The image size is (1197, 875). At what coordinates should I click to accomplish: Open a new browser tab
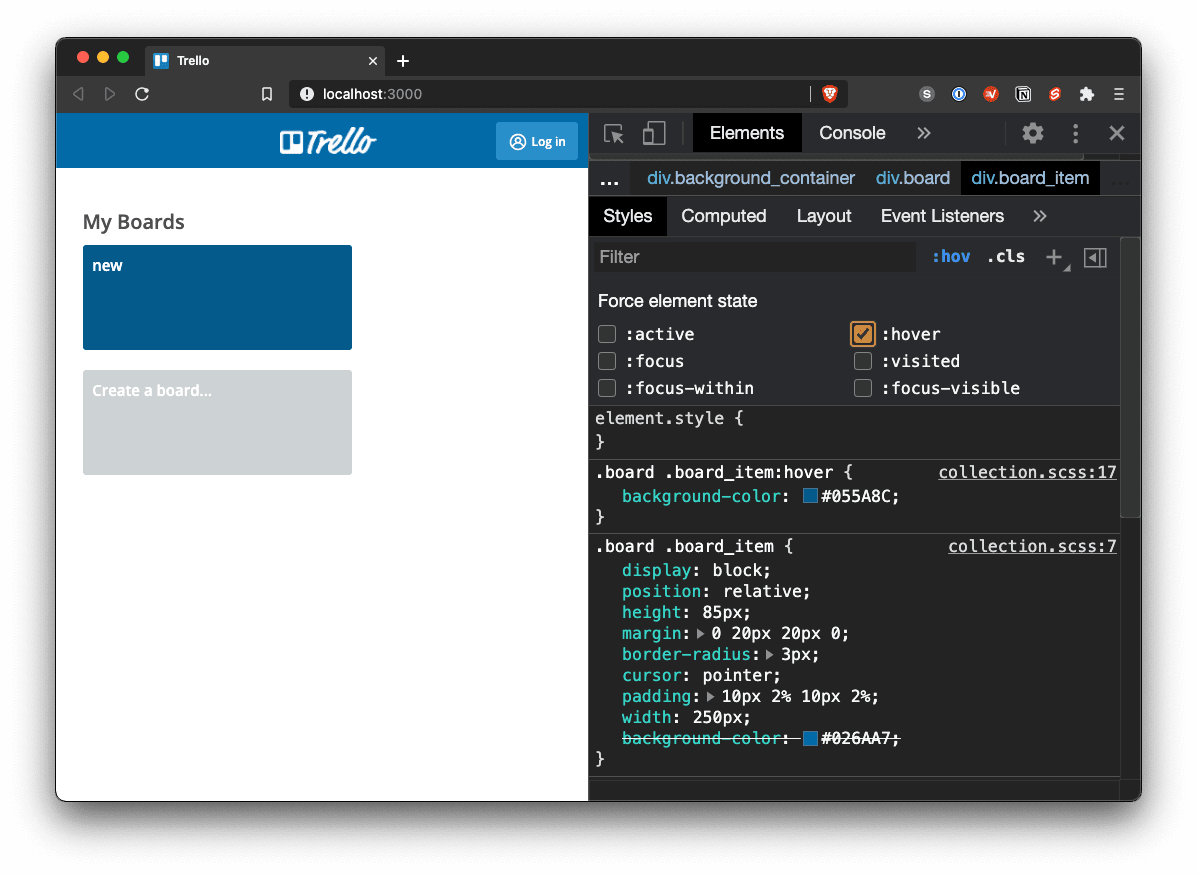click(403, 61)
